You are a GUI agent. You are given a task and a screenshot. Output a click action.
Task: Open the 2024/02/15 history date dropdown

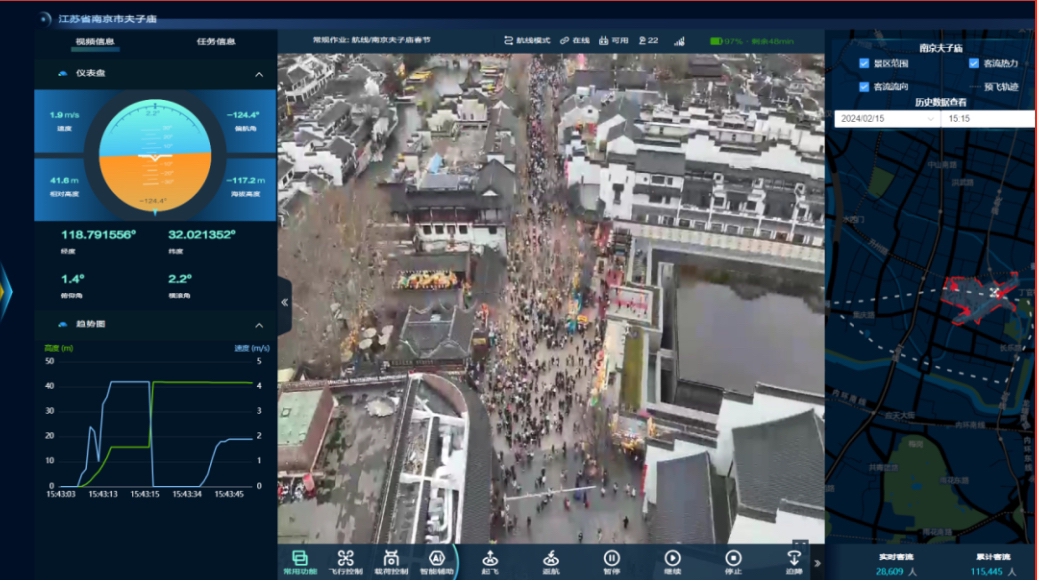tap(886, 118)
